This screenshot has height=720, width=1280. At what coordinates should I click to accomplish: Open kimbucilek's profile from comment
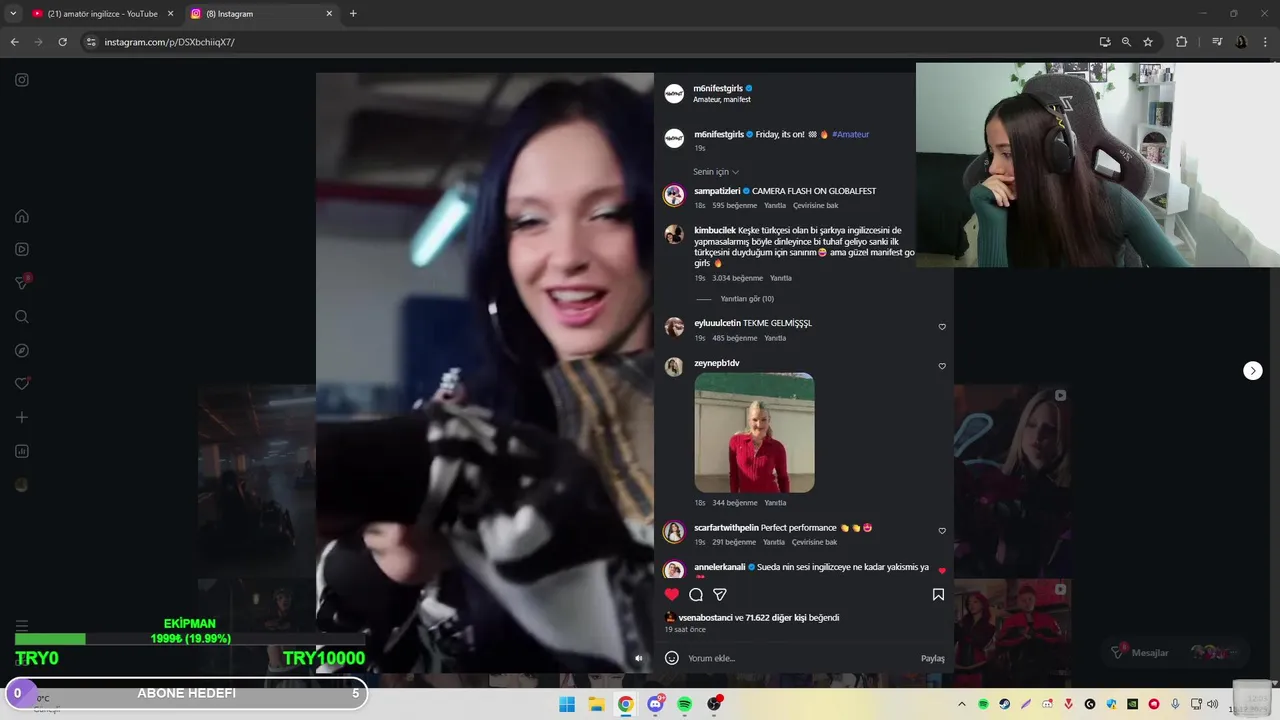pyautogui.click(x=715, y=230)
